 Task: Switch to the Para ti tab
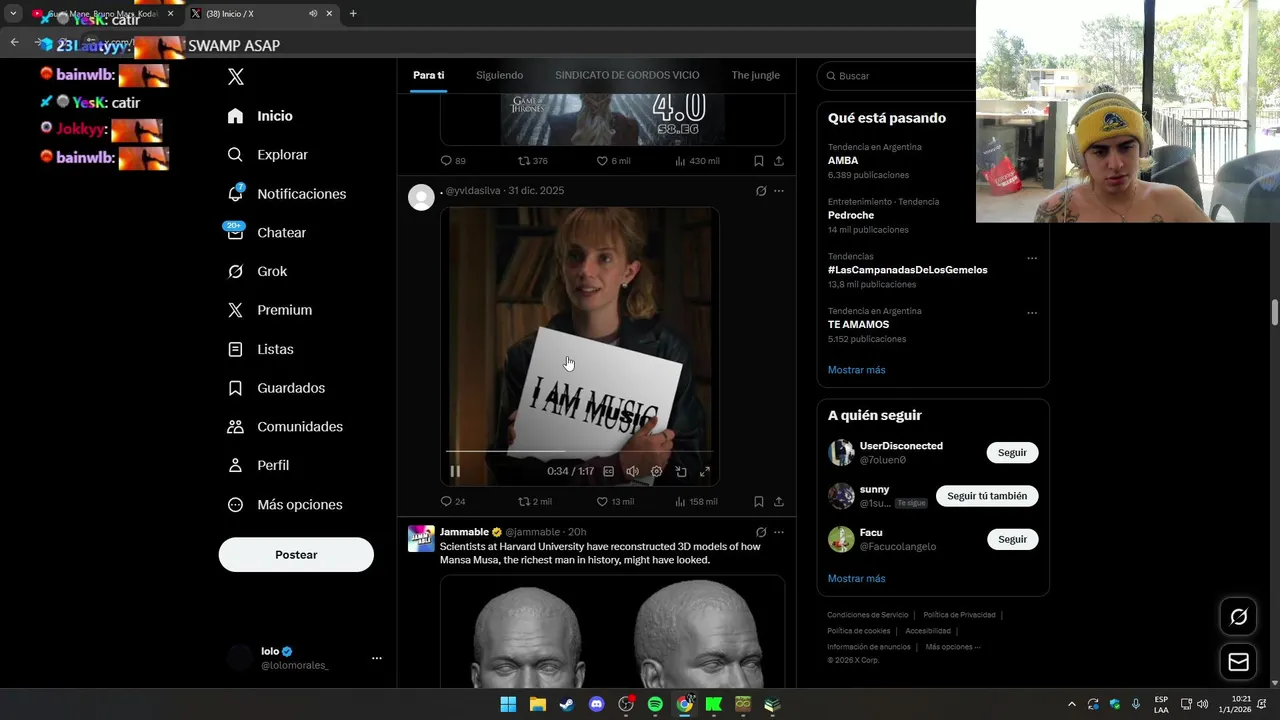click(428, 75)
